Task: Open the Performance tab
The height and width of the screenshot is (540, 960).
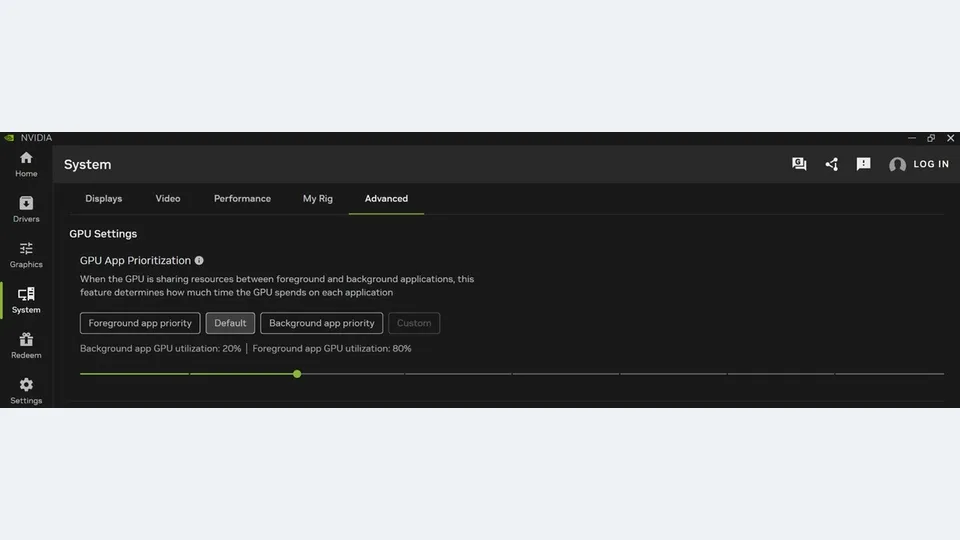Action: click(242, 198)
